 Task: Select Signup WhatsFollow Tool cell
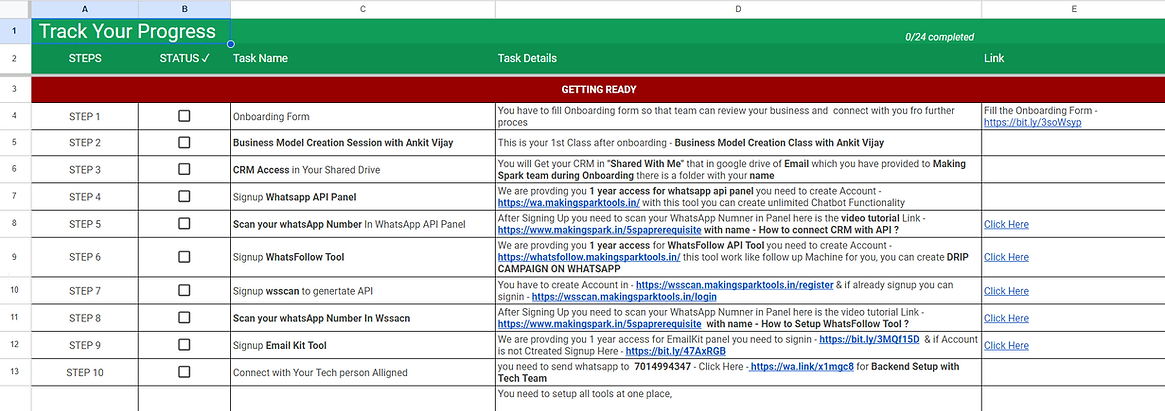click(x=363, y=257)
